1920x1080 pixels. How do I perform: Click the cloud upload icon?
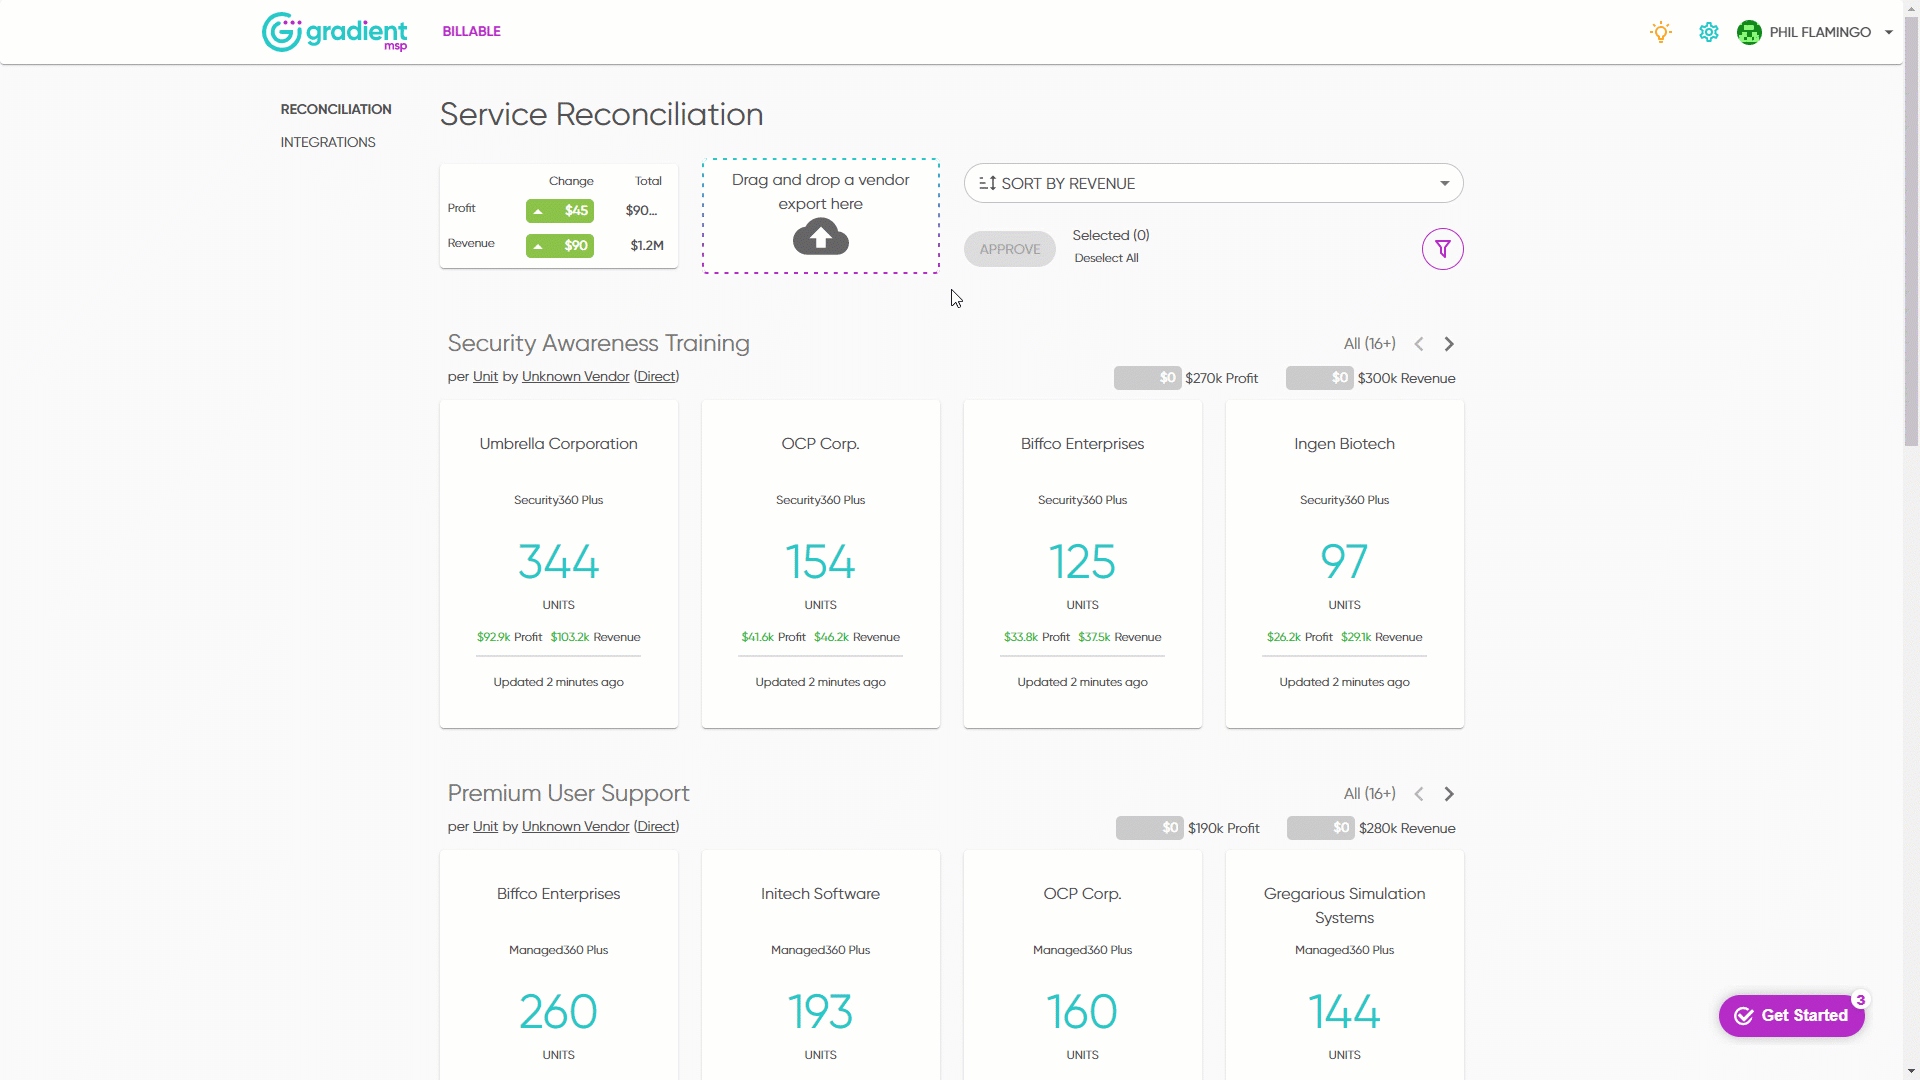click(x=821, y=238)
